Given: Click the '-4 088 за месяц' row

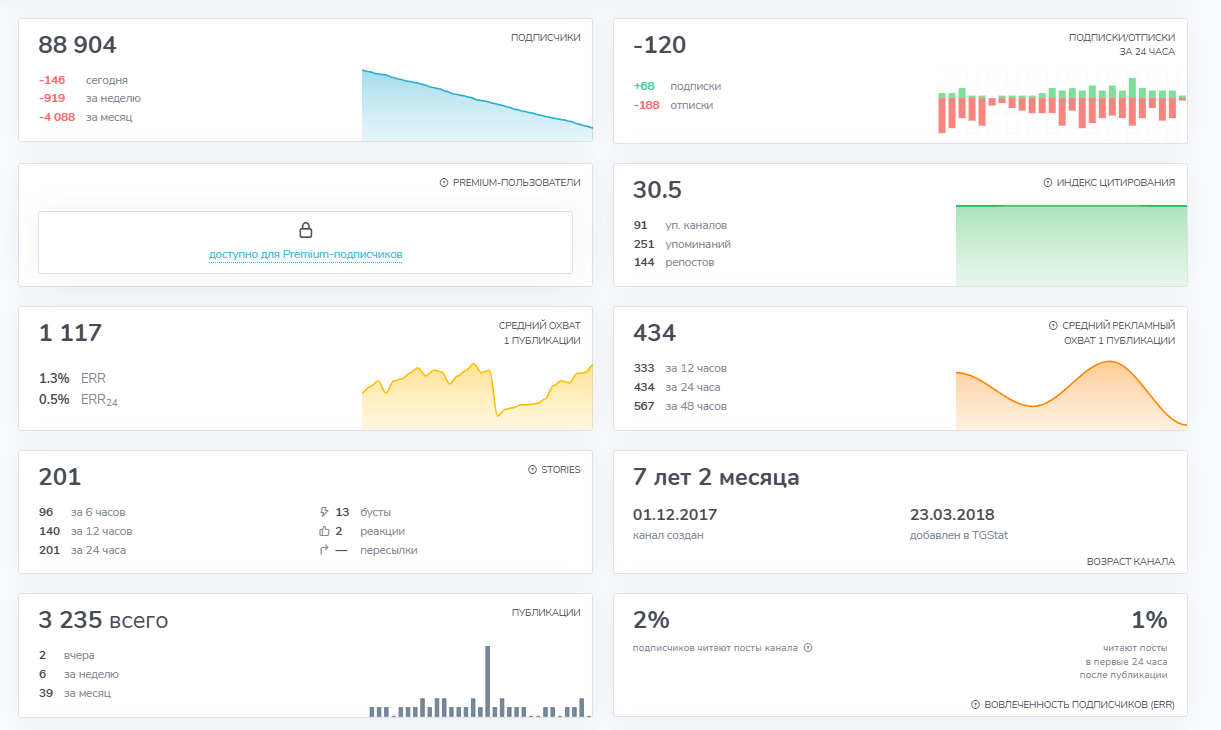Looking at the screenshot, I should coord(85,117).
